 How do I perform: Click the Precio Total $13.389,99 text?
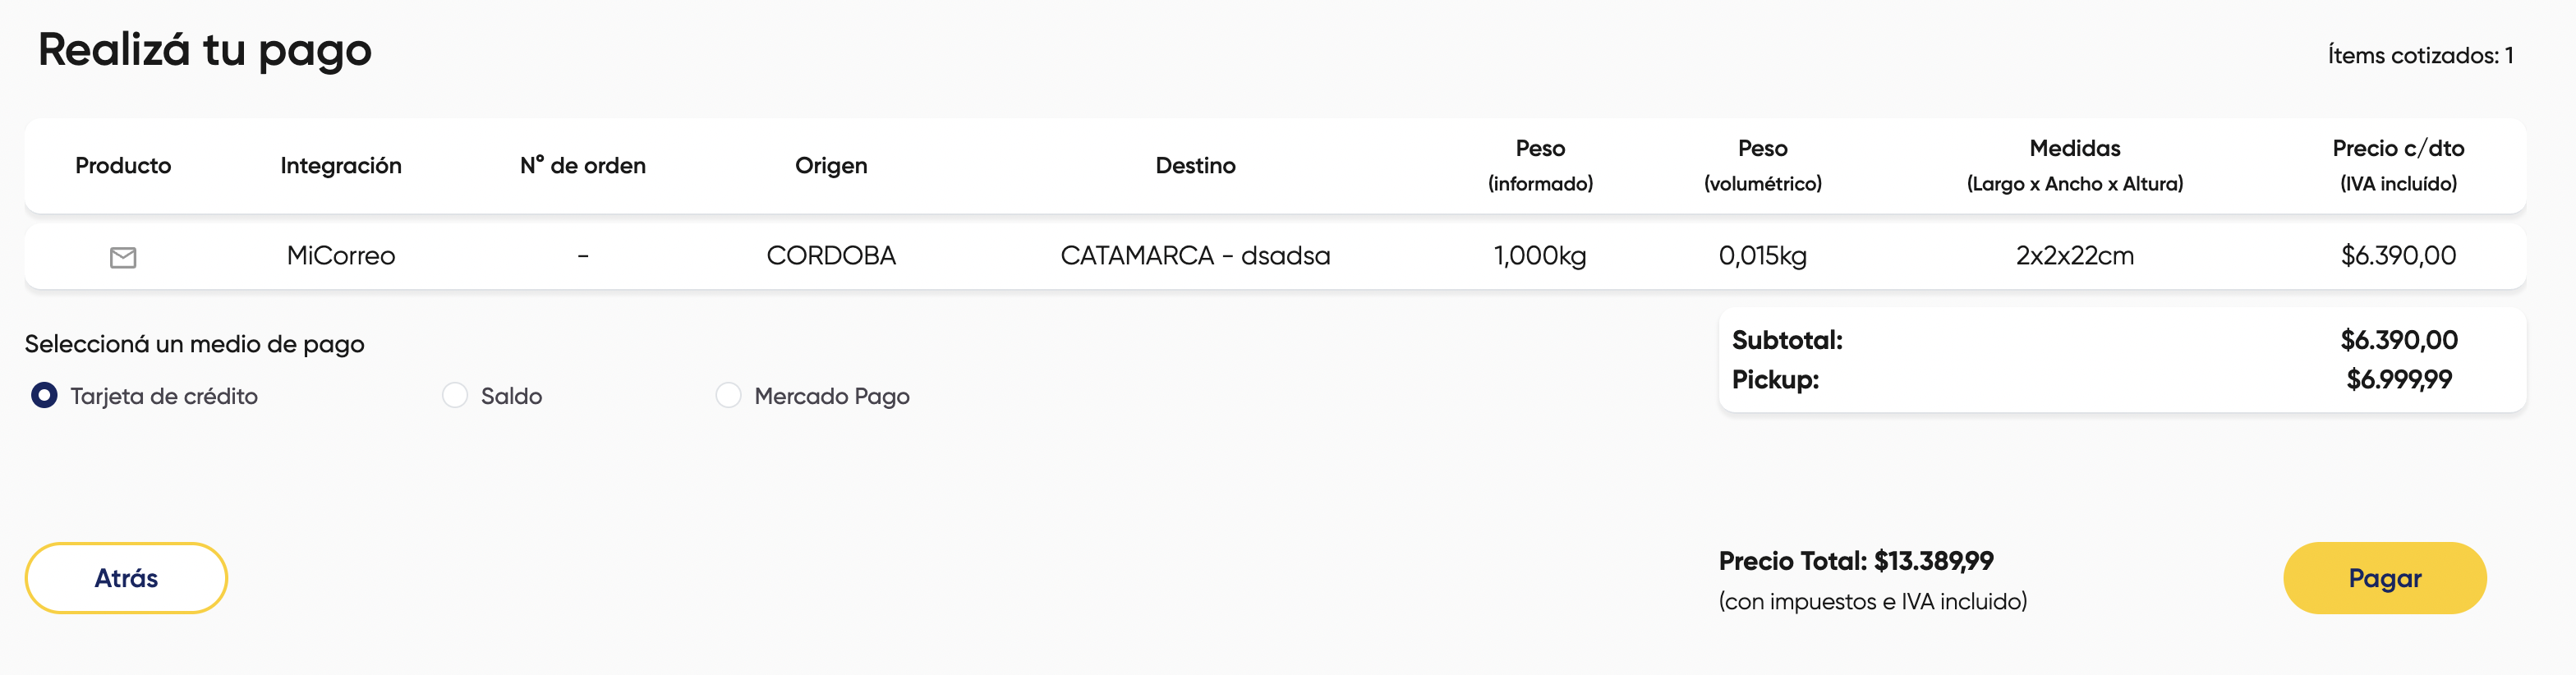[1856, 561]
